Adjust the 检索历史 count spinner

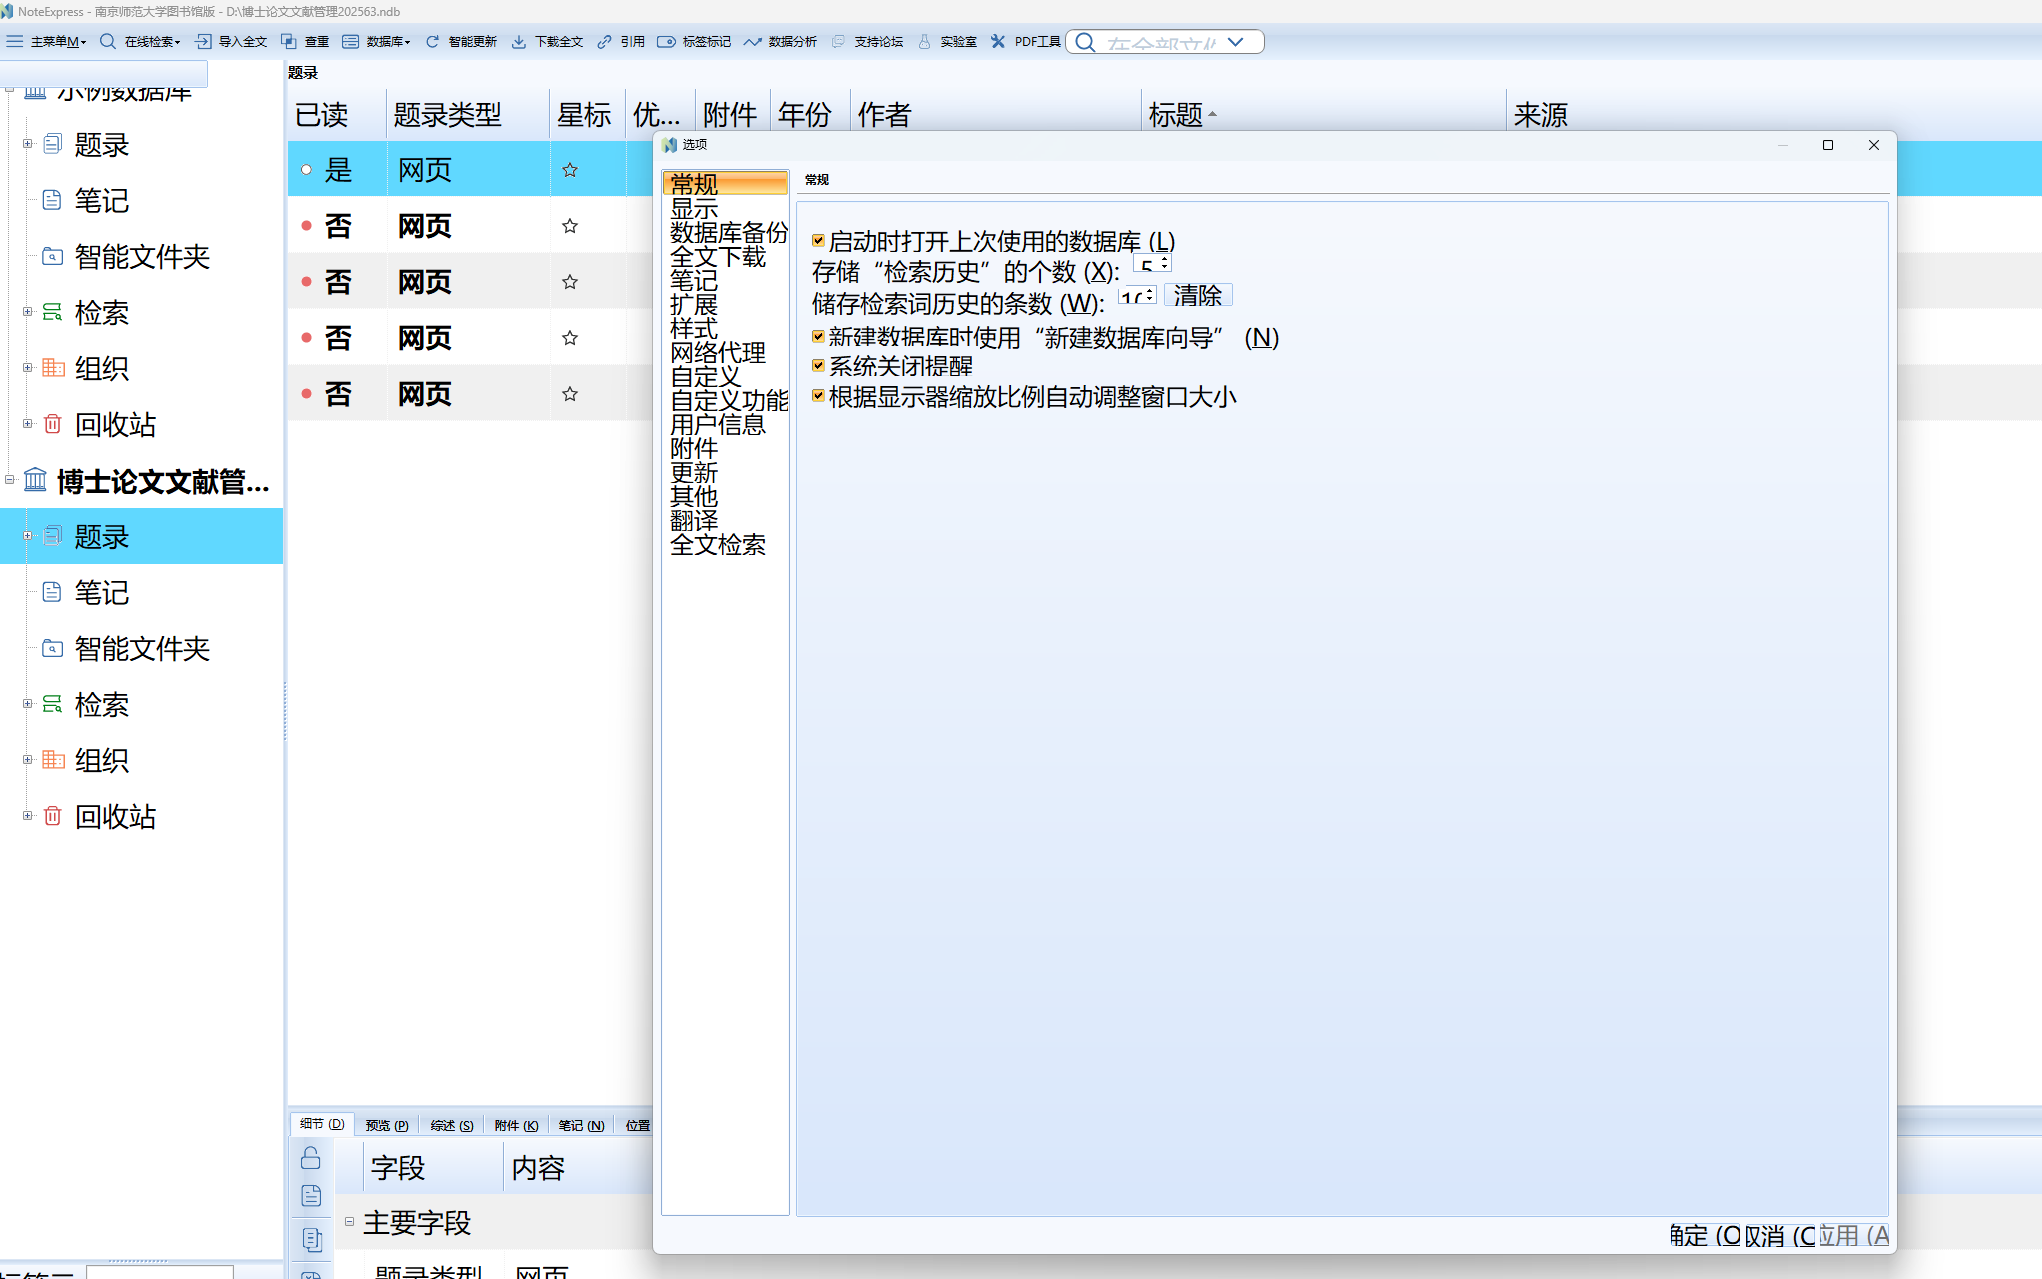point(1165,264)
